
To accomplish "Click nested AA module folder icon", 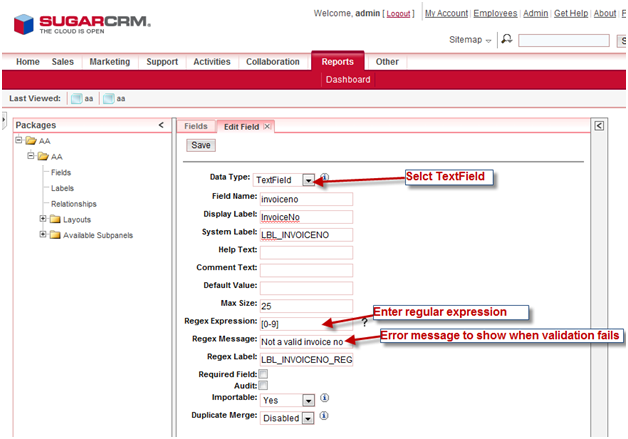I will (x=43, y=156).
